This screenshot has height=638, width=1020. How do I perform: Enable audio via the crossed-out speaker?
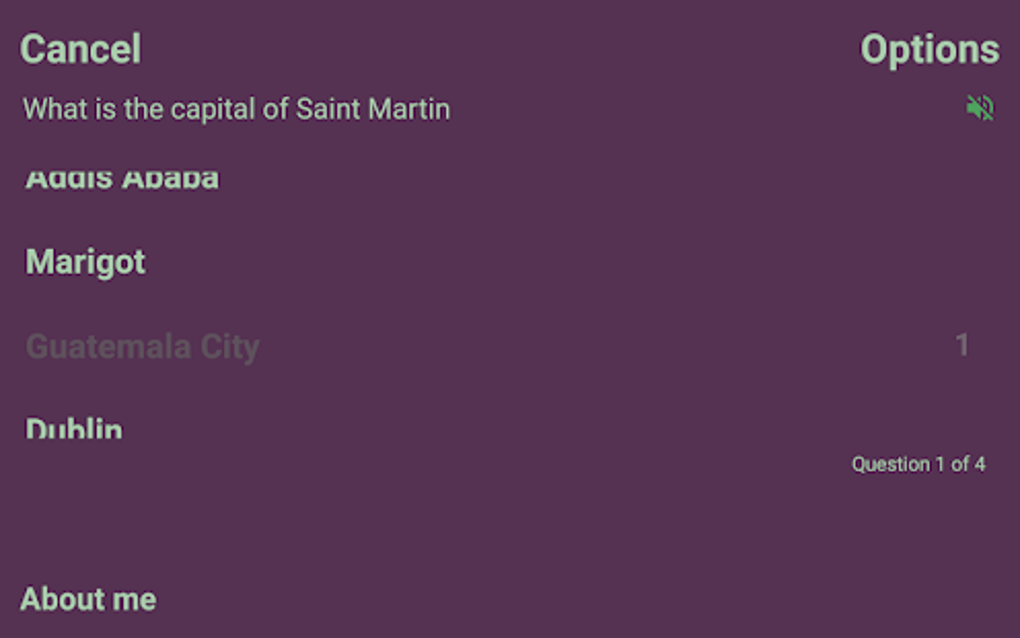point(980,108)
